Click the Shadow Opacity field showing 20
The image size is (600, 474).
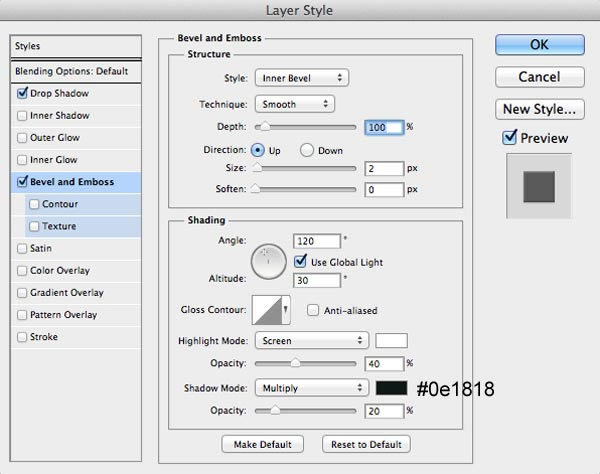pos(384,411)
